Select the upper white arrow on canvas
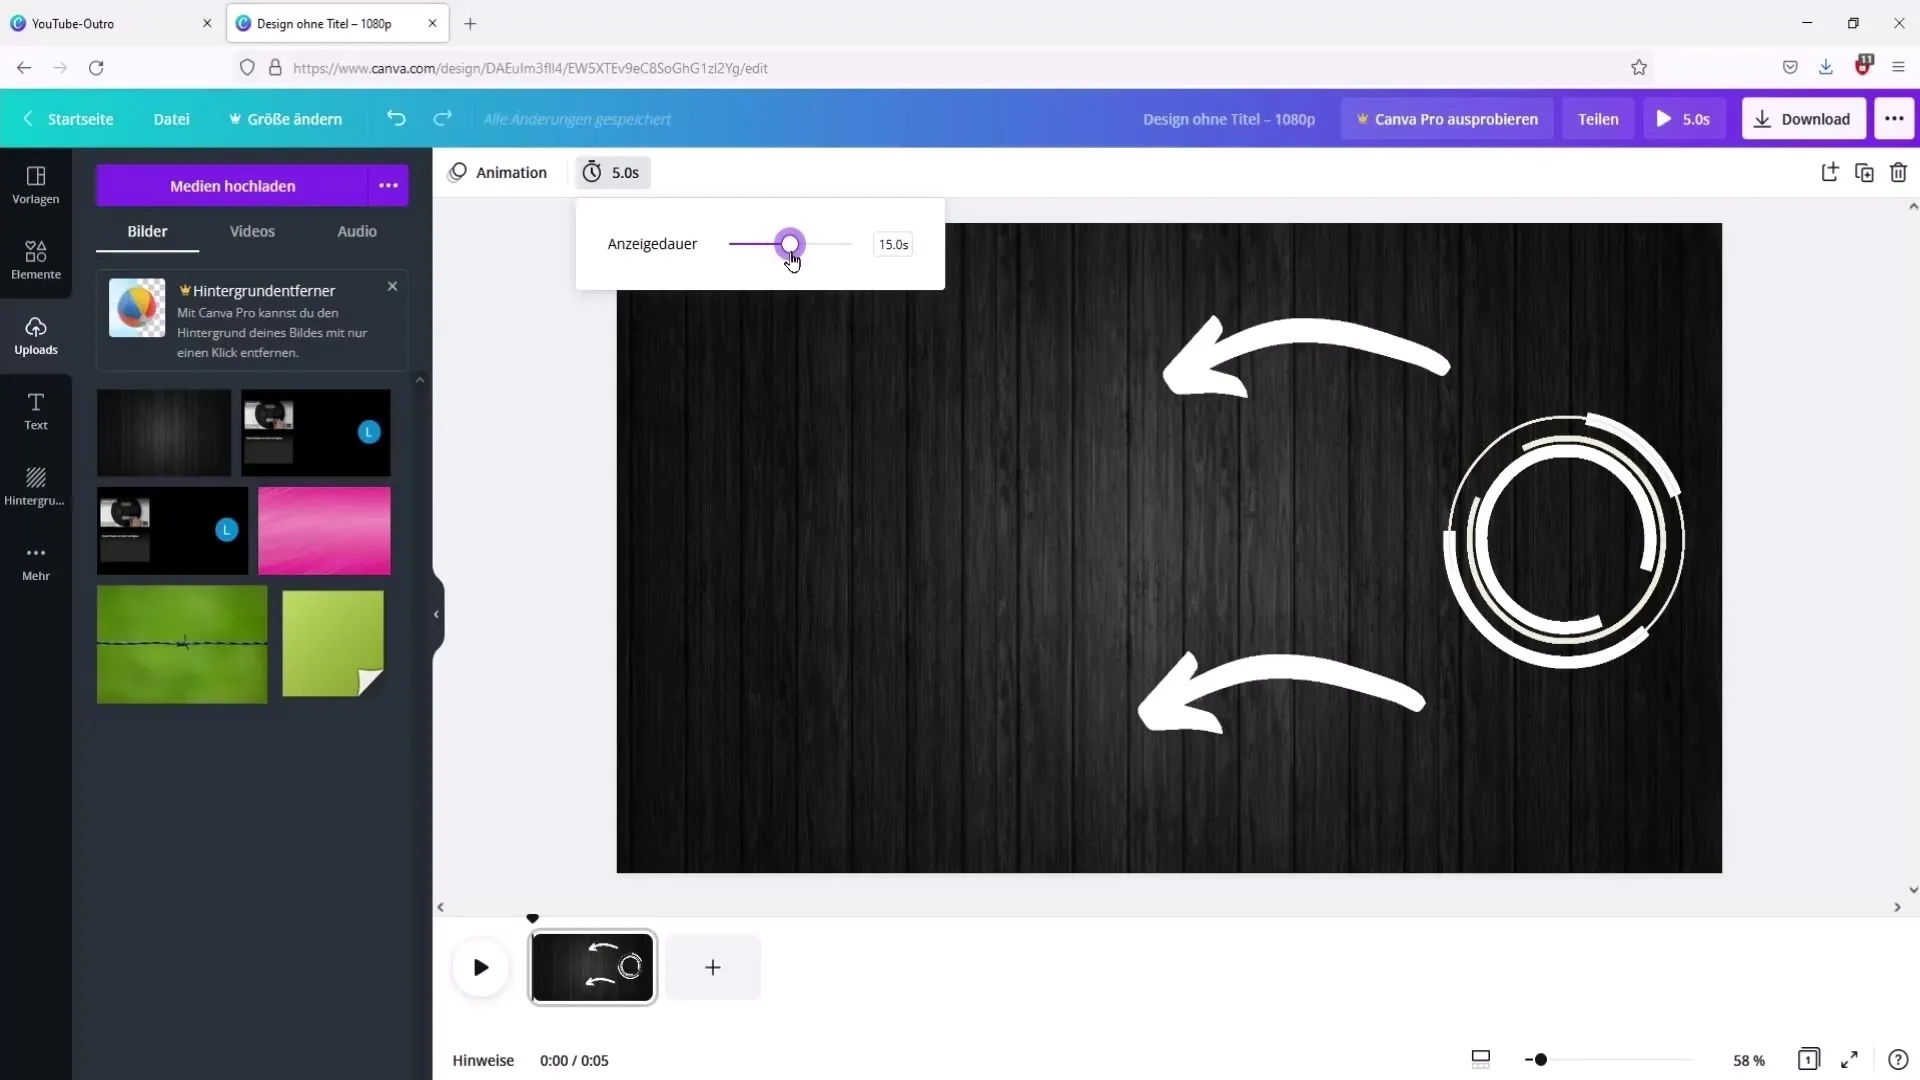The width and height of the screenshot is (1920, 1080). [1305, 357]
